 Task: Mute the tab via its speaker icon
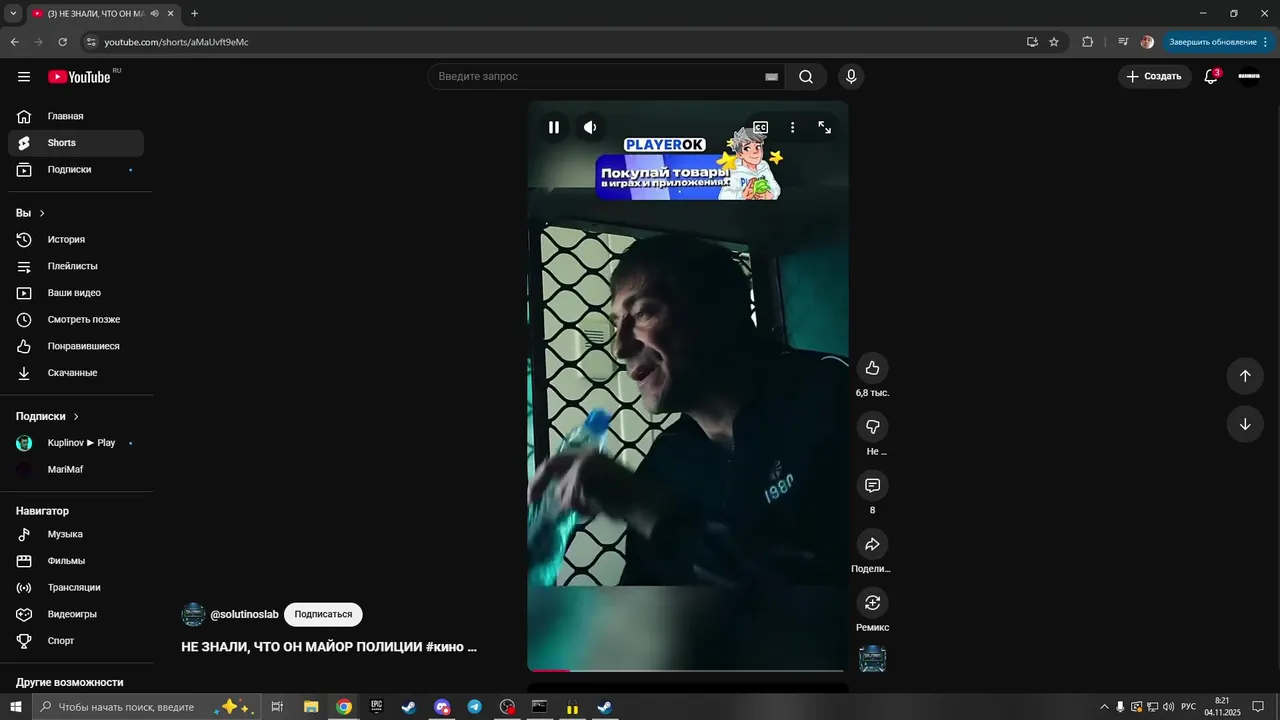154,13
